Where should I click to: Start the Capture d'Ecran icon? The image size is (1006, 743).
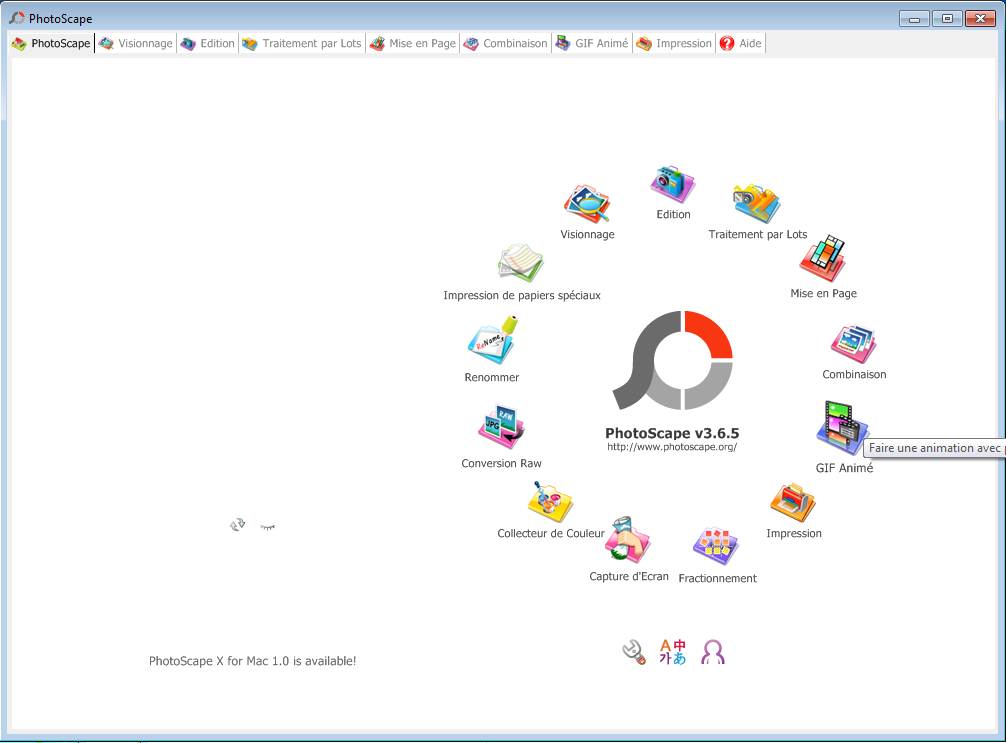coord(628,540)
